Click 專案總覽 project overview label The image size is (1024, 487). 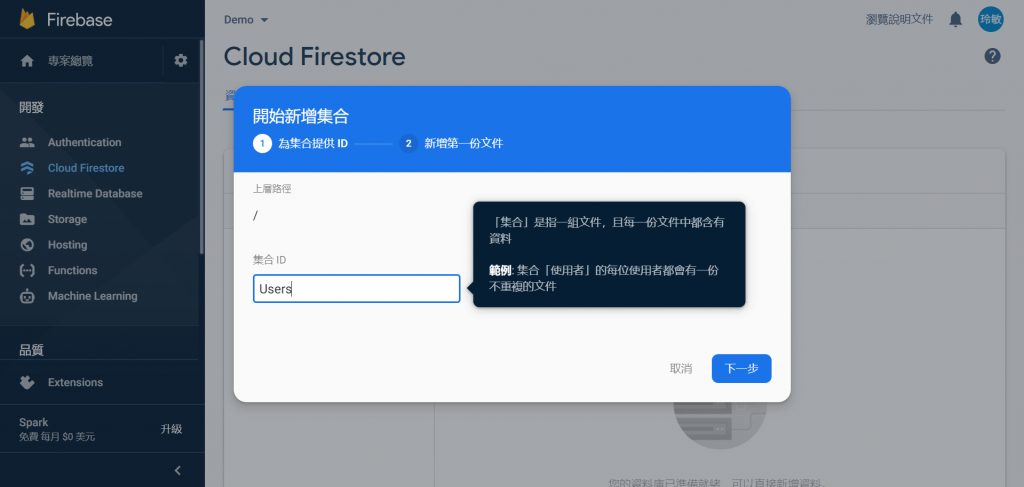[x=70, y=61]
